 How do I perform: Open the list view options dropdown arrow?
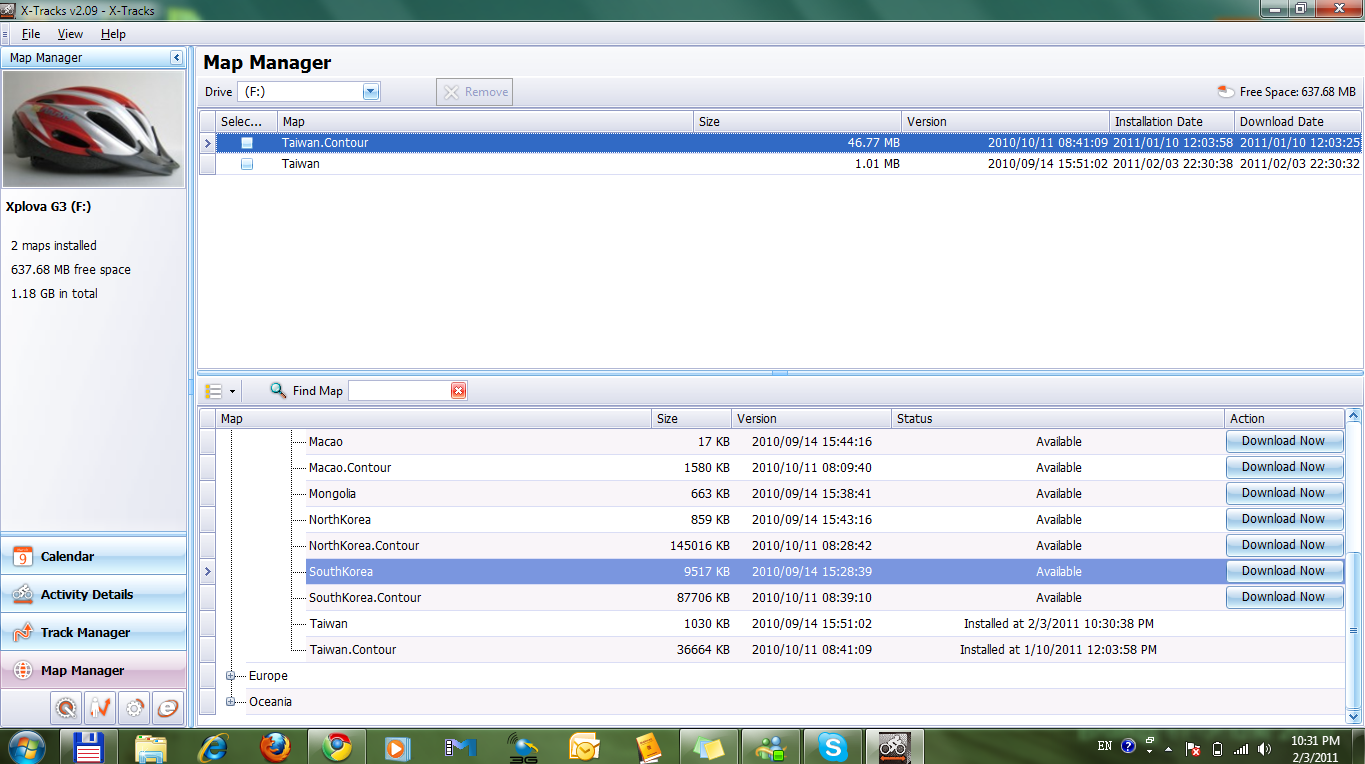point(232,391)
